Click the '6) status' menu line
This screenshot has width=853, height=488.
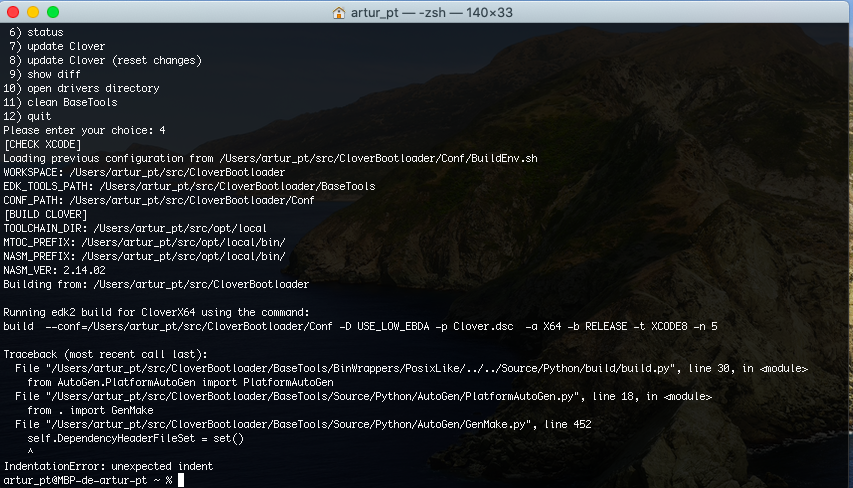(36, 32)
